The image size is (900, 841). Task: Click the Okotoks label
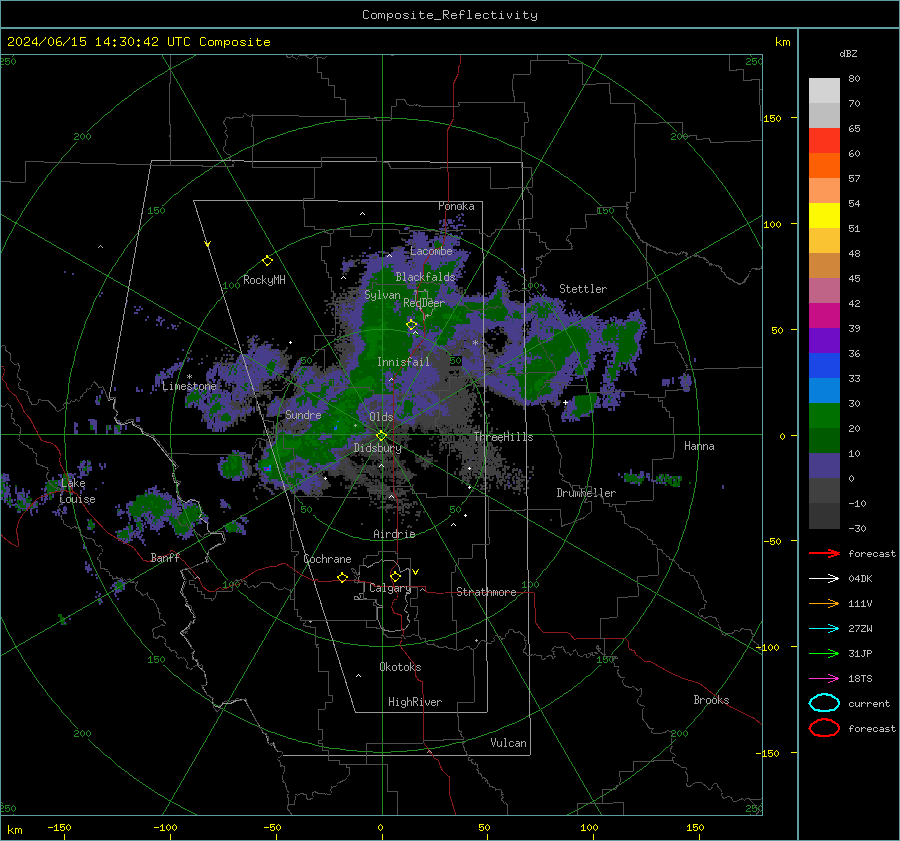click(x=400, y=667)
